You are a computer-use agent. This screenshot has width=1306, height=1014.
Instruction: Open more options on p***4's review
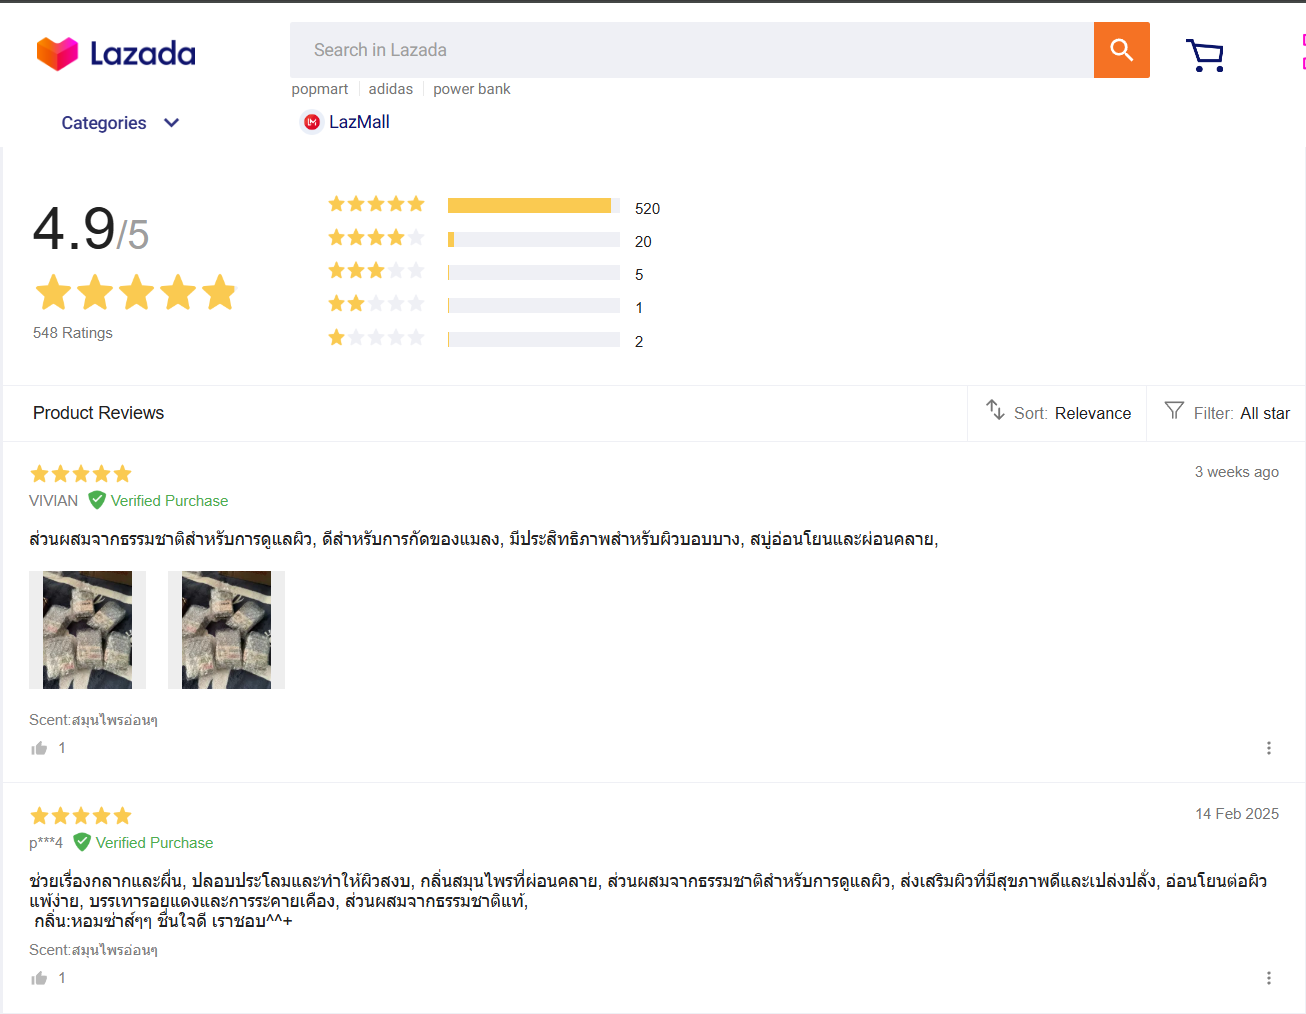[1268, 978]
